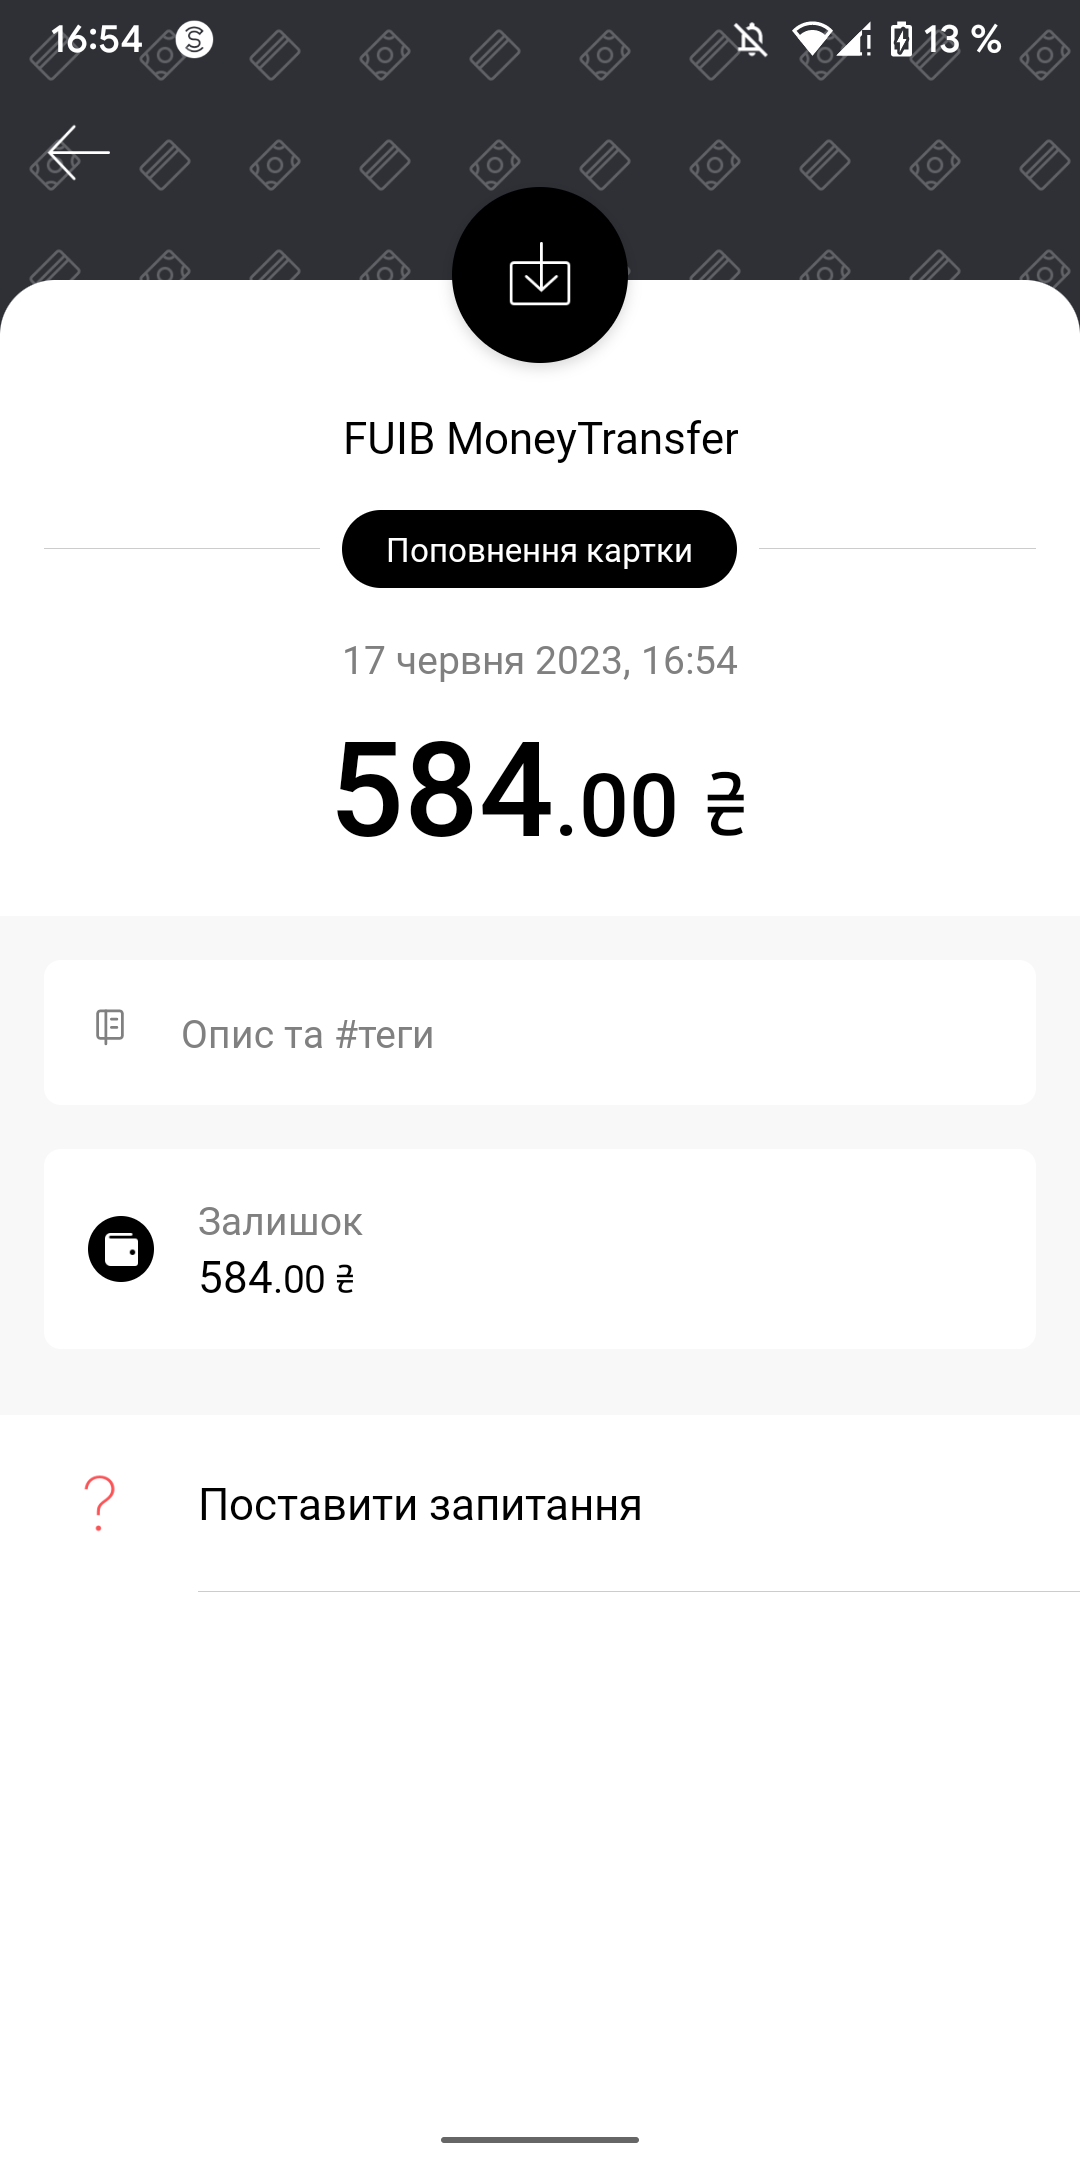
Task: Tap the 13 % battery percentage text
Action: pyautogui.click(x=962, y=40)
